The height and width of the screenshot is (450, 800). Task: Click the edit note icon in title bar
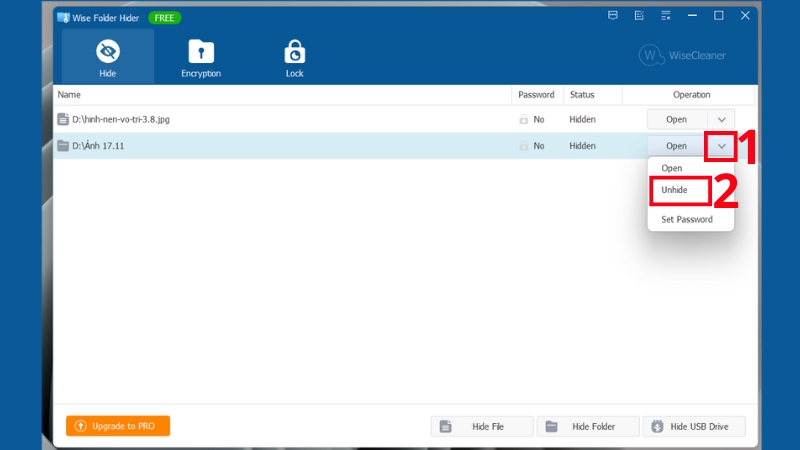point(640,16)
